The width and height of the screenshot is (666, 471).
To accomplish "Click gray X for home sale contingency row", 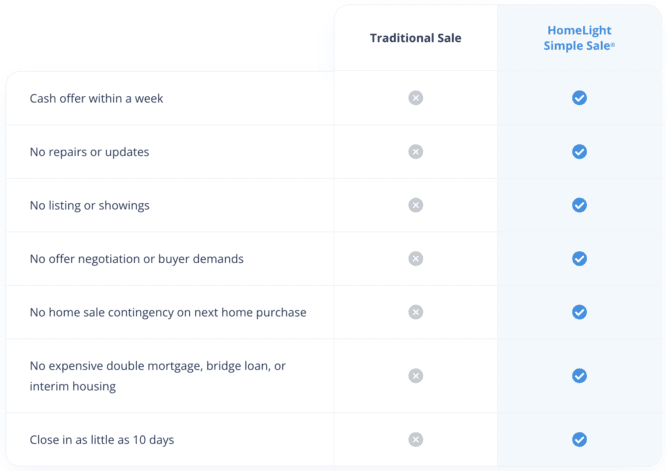I will [x=416, y=312].
